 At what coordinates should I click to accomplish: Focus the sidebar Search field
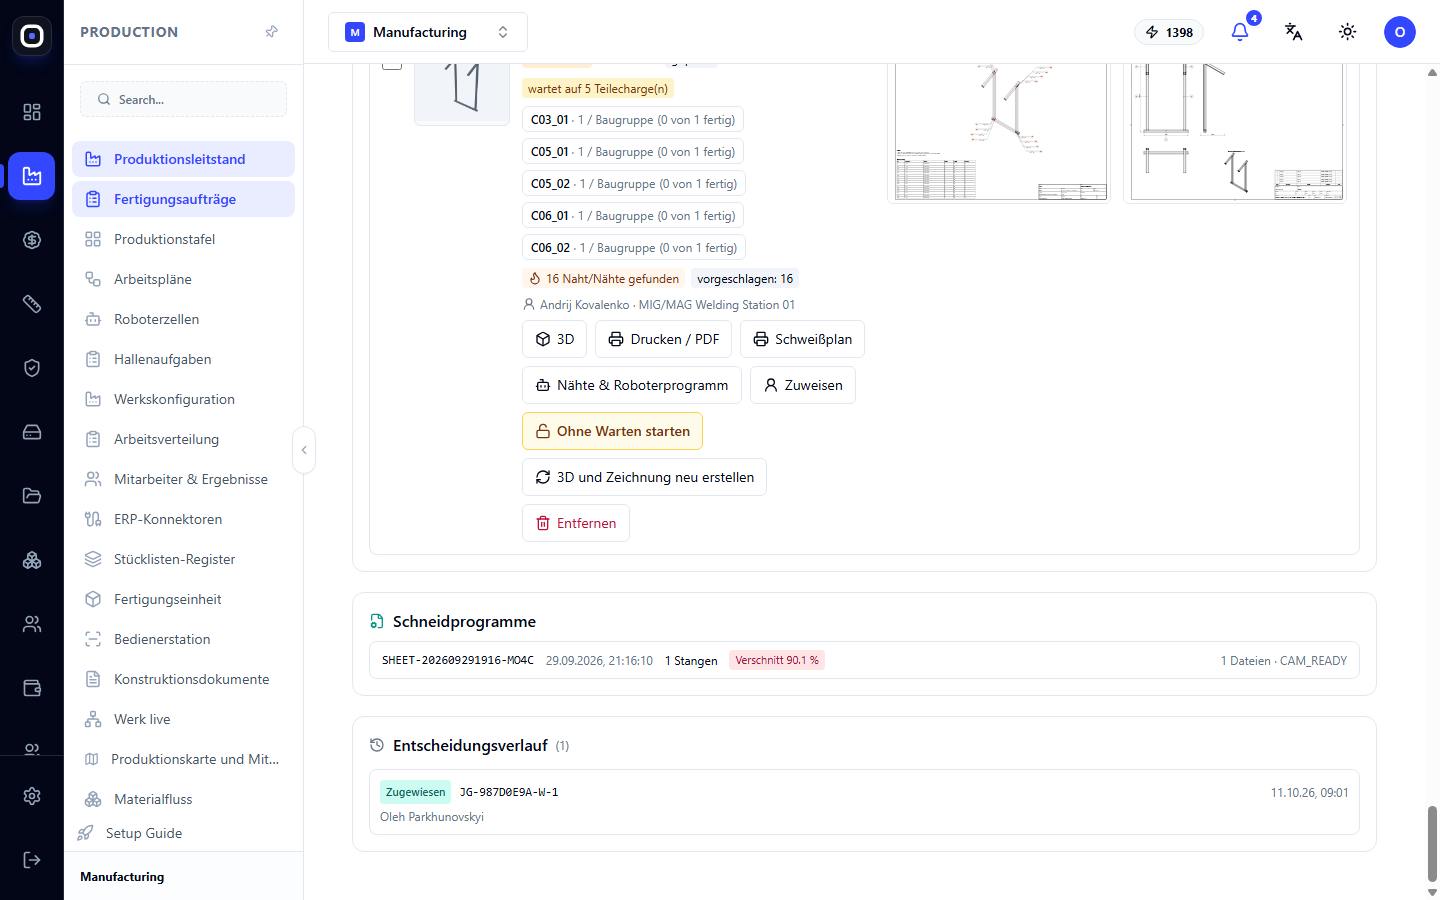183,99
